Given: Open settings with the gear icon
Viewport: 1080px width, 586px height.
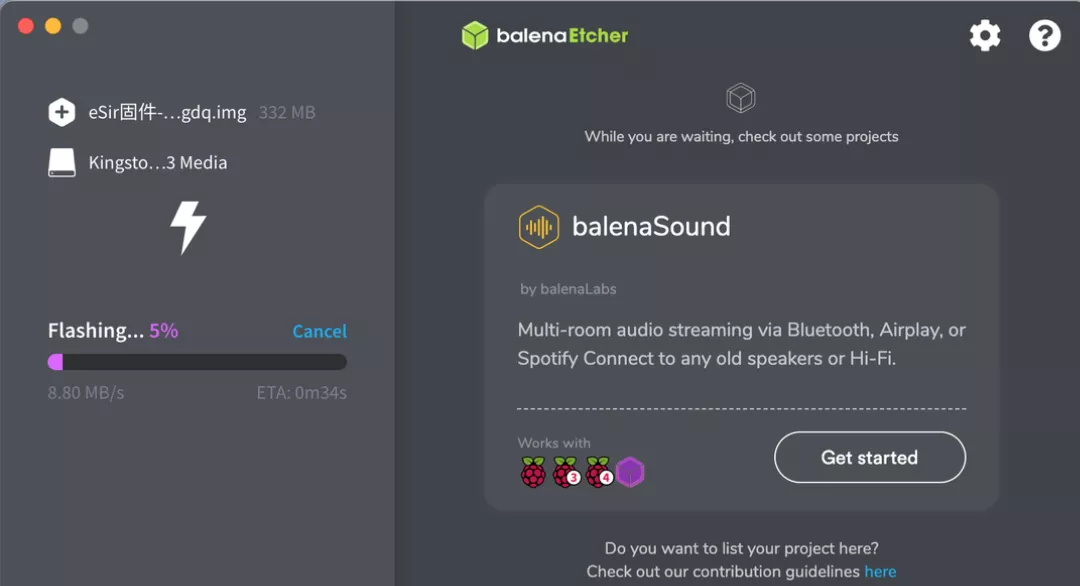Looking at the screenshot, I should (x=985, y=36).
